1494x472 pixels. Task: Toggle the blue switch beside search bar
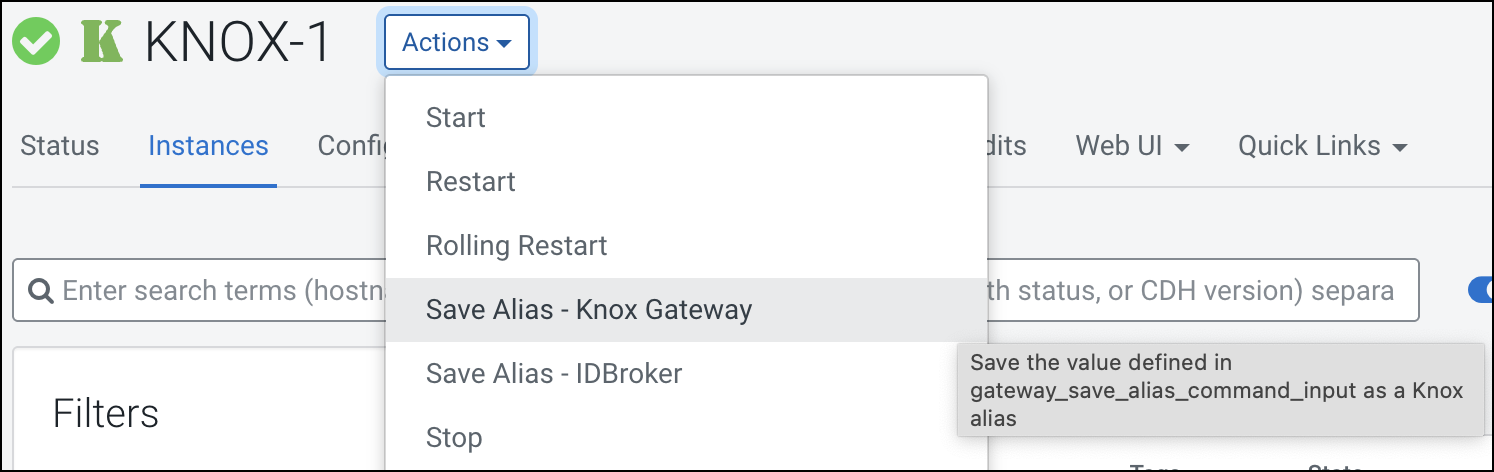coord(1480,290)
